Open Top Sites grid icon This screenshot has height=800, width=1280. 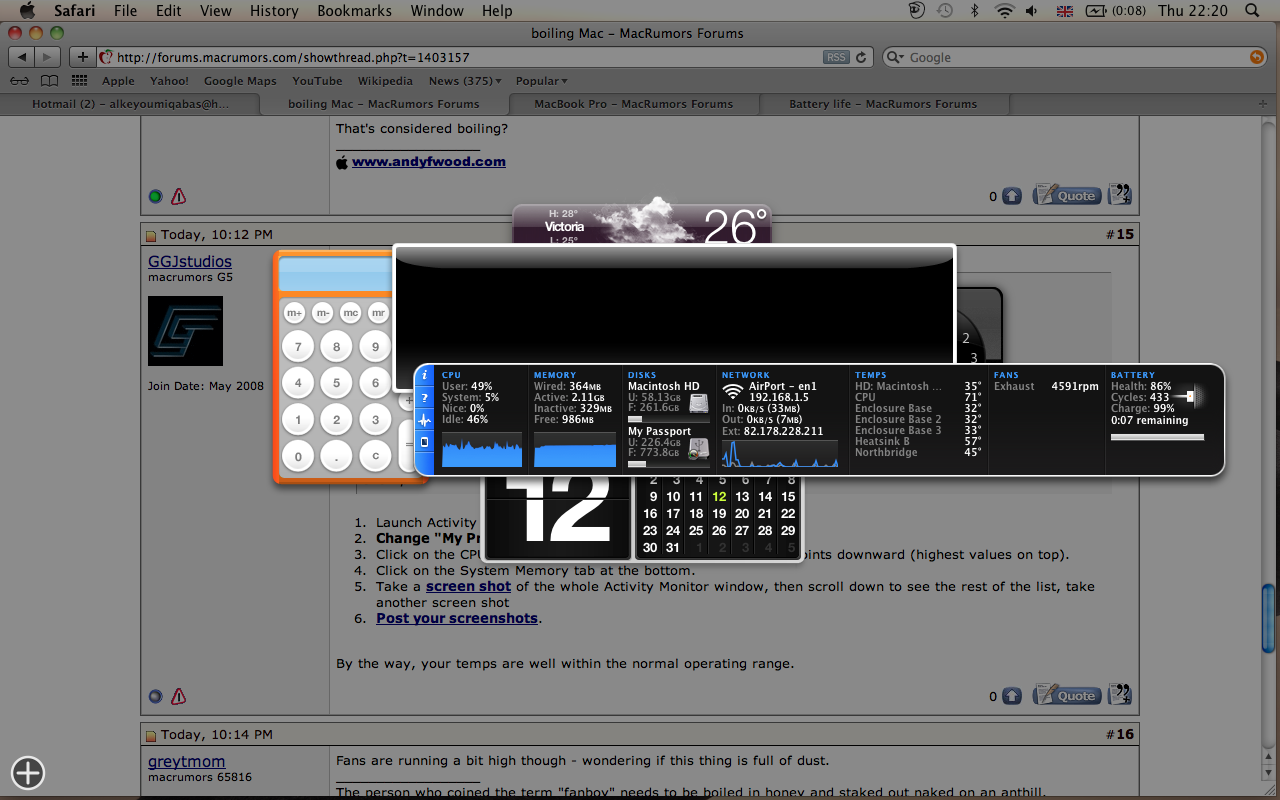(80, 81)
